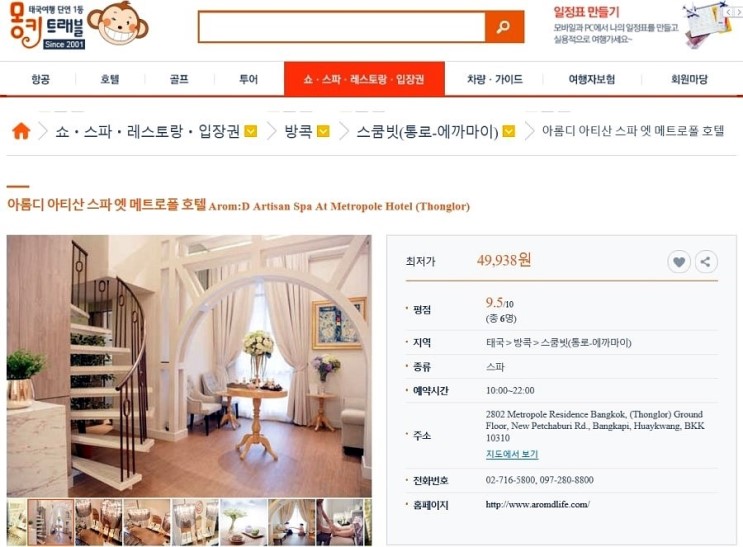Image resolution: width=743 pixels, height=547 pixels.
Task: Click the 지도에서 보기 map link
Action: [512, 454]
